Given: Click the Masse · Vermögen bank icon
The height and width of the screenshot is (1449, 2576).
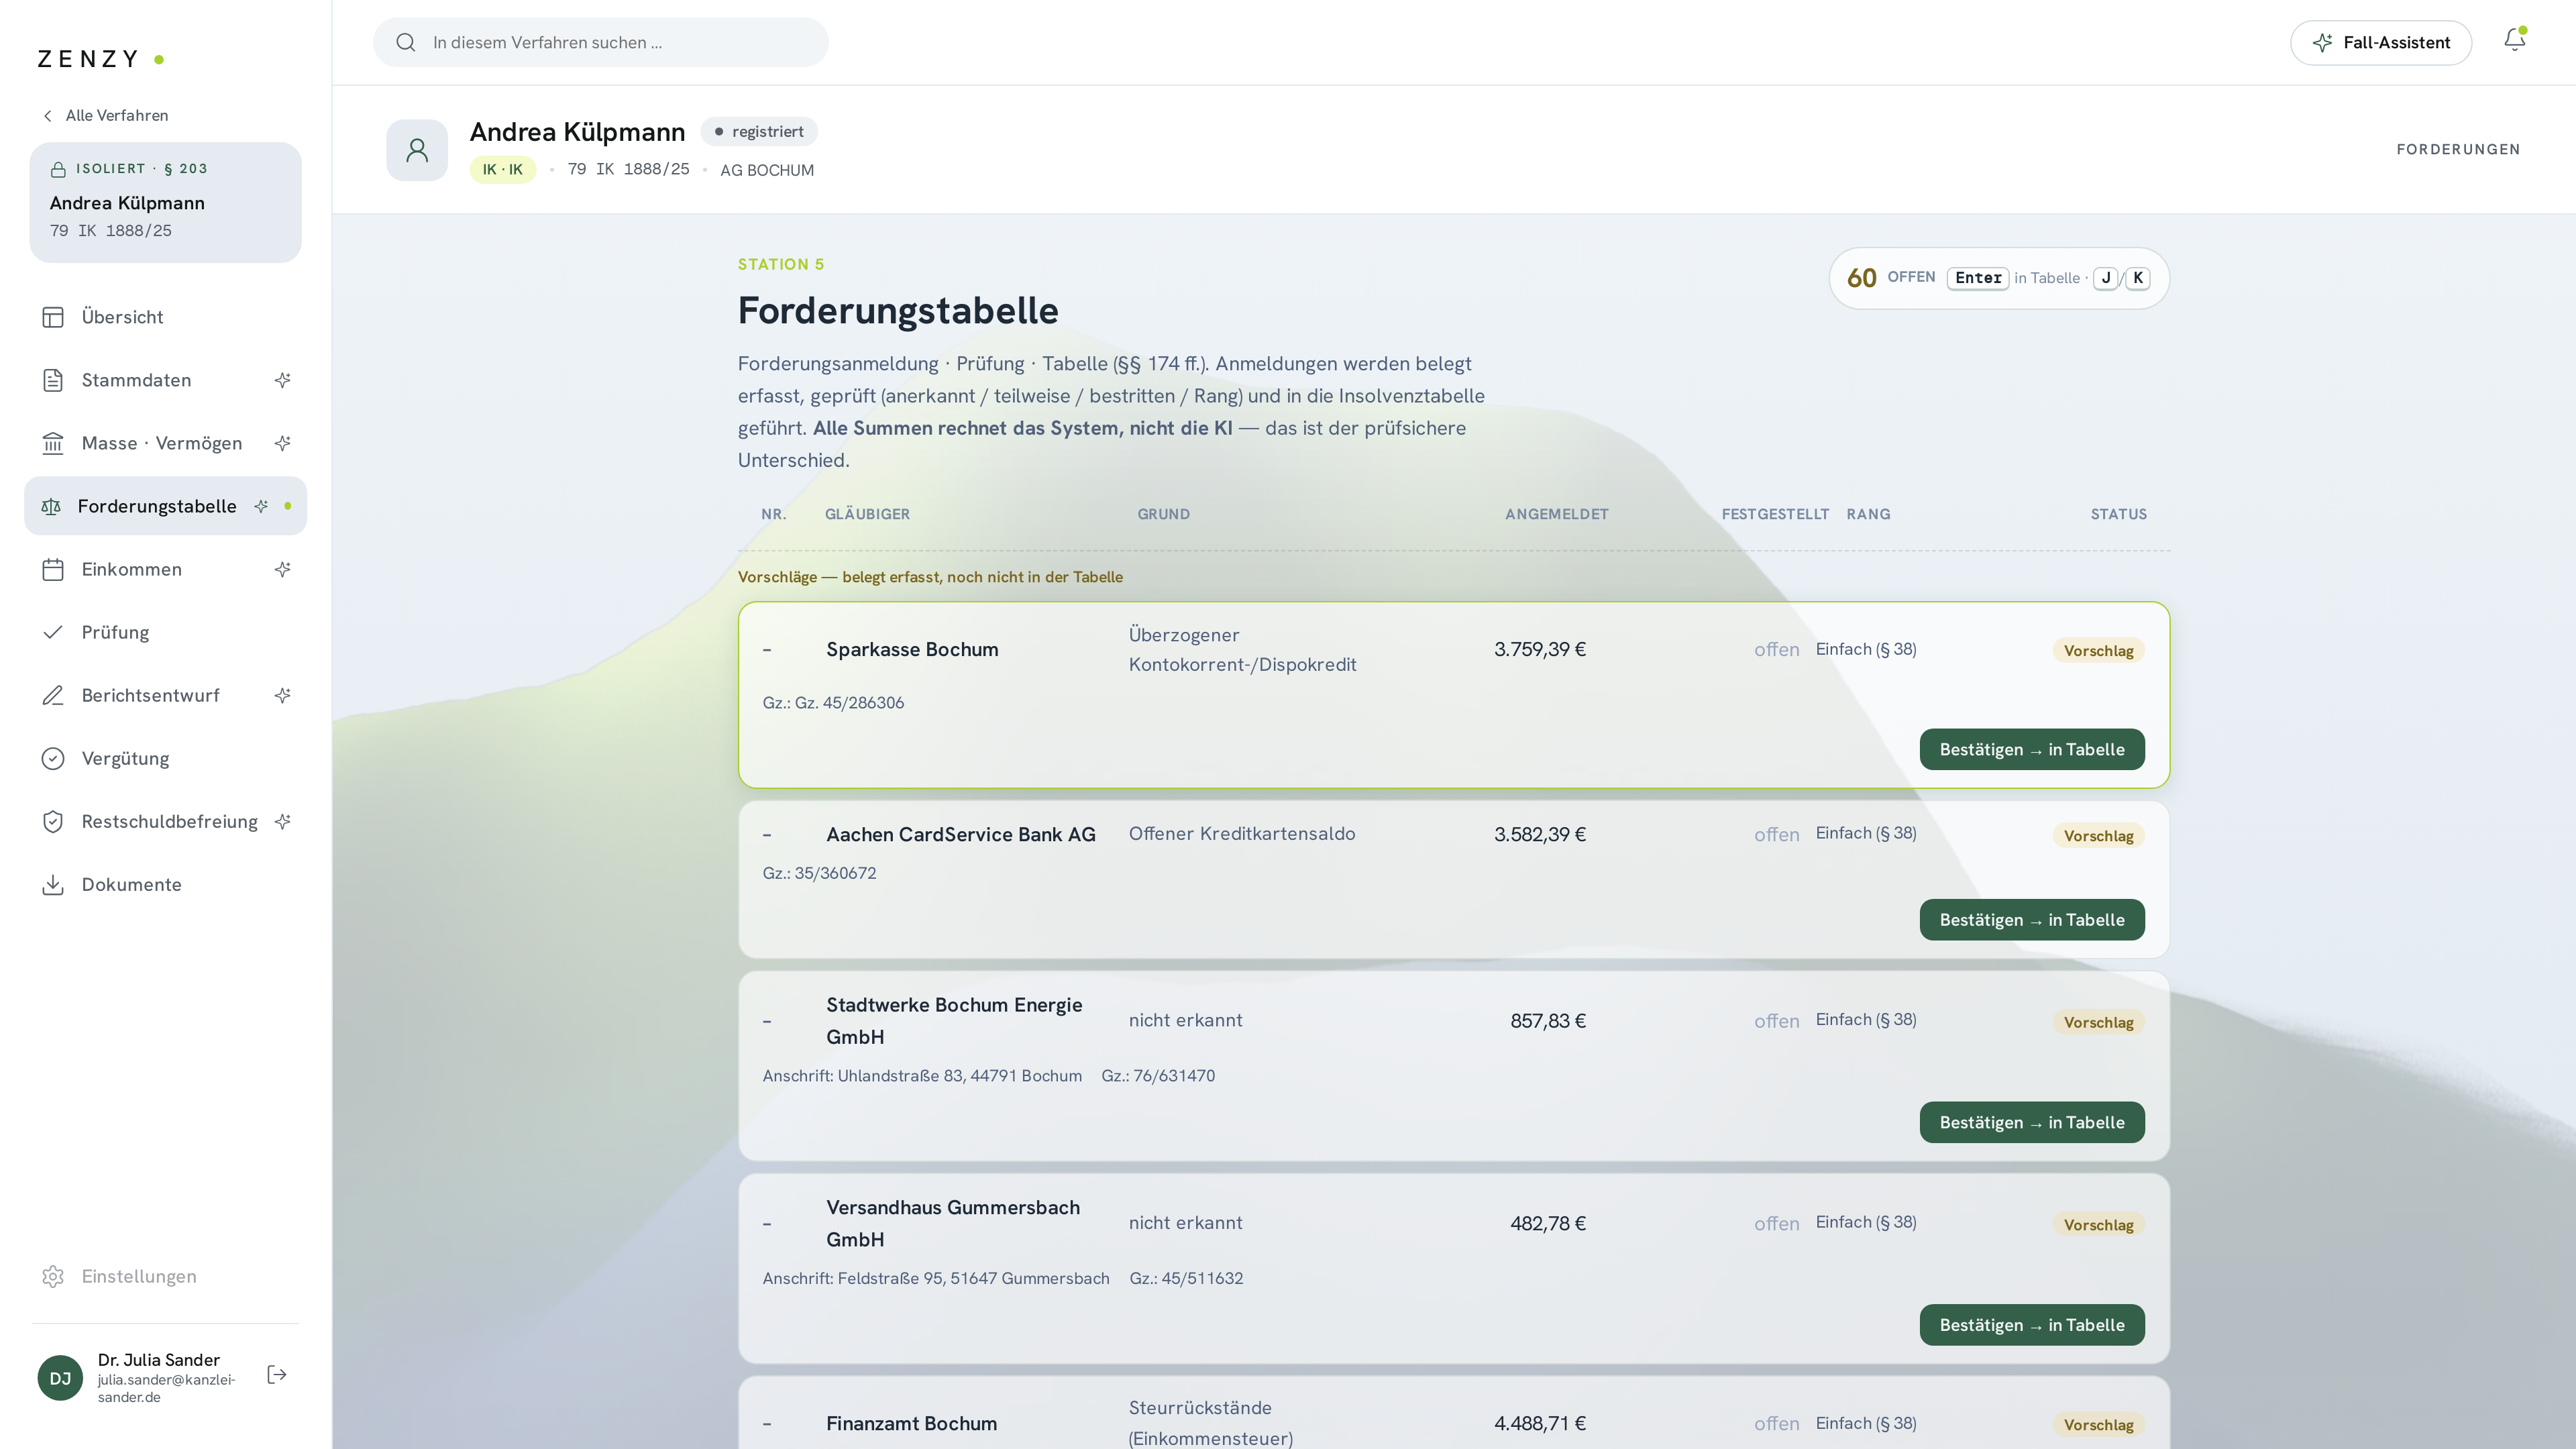Looking at the screenshot, I should pos(53,443).
